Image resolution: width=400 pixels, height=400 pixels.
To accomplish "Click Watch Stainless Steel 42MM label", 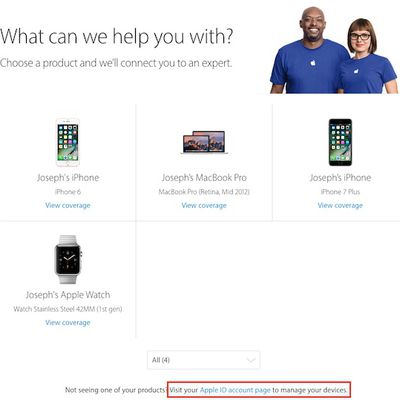I will [x=68, y=309].
